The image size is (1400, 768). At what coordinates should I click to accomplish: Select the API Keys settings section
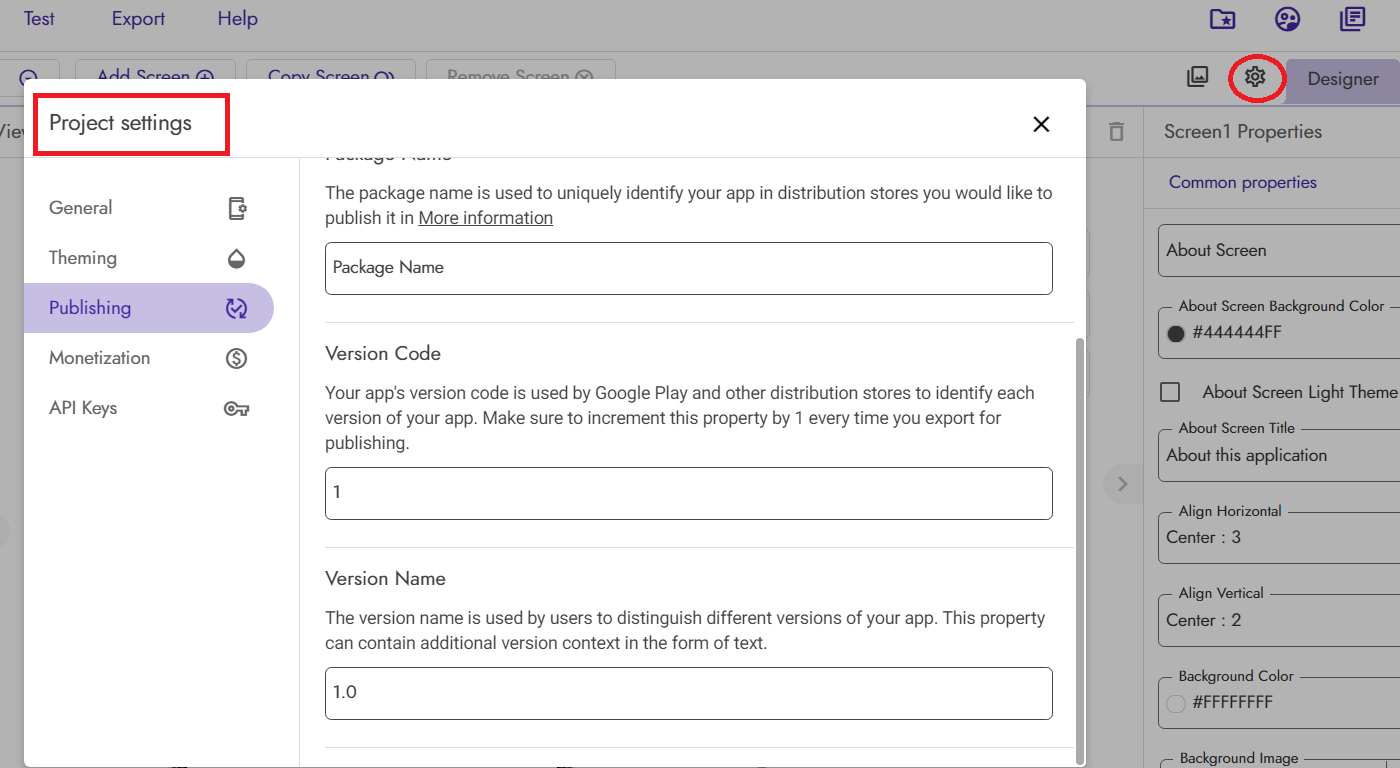click(148, 408)
